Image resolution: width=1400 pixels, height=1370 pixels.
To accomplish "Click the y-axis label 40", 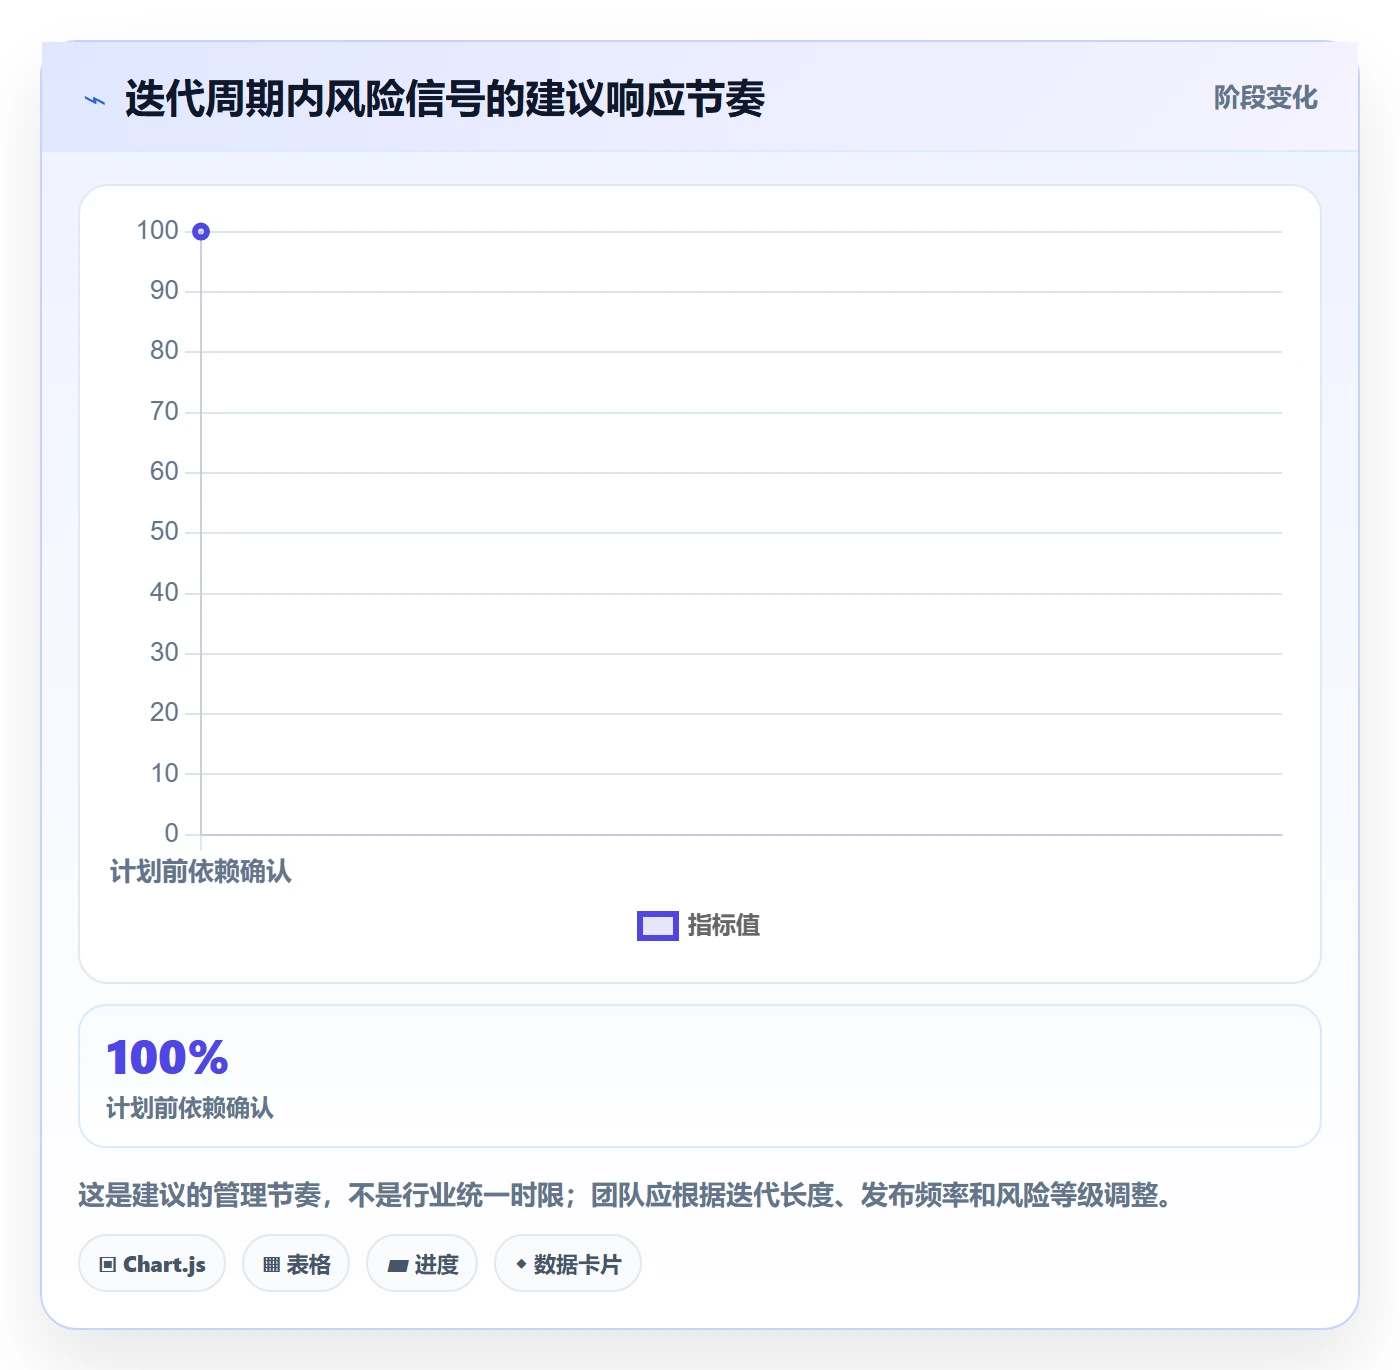I will point(164,593).
